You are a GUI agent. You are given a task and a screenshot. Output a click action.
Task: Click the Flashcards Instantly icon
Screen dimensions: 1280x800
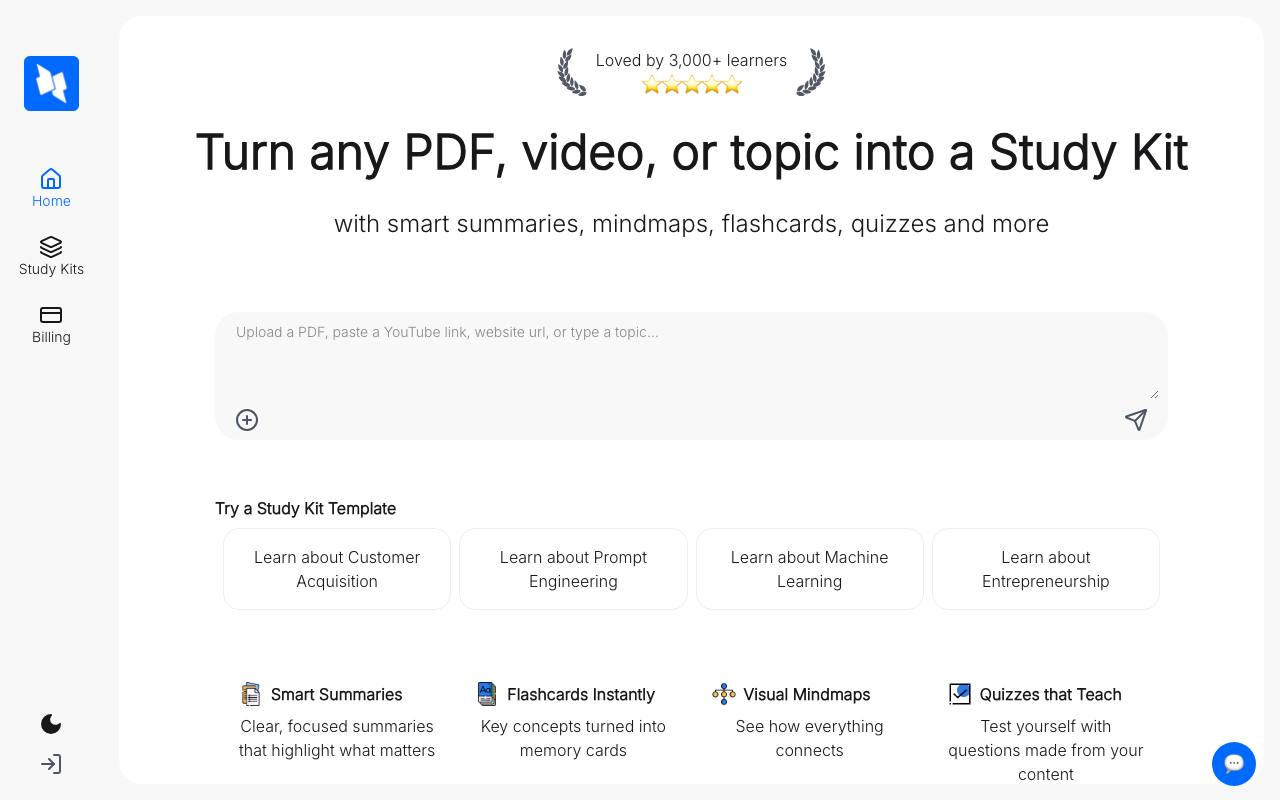(x=487, y=694)
